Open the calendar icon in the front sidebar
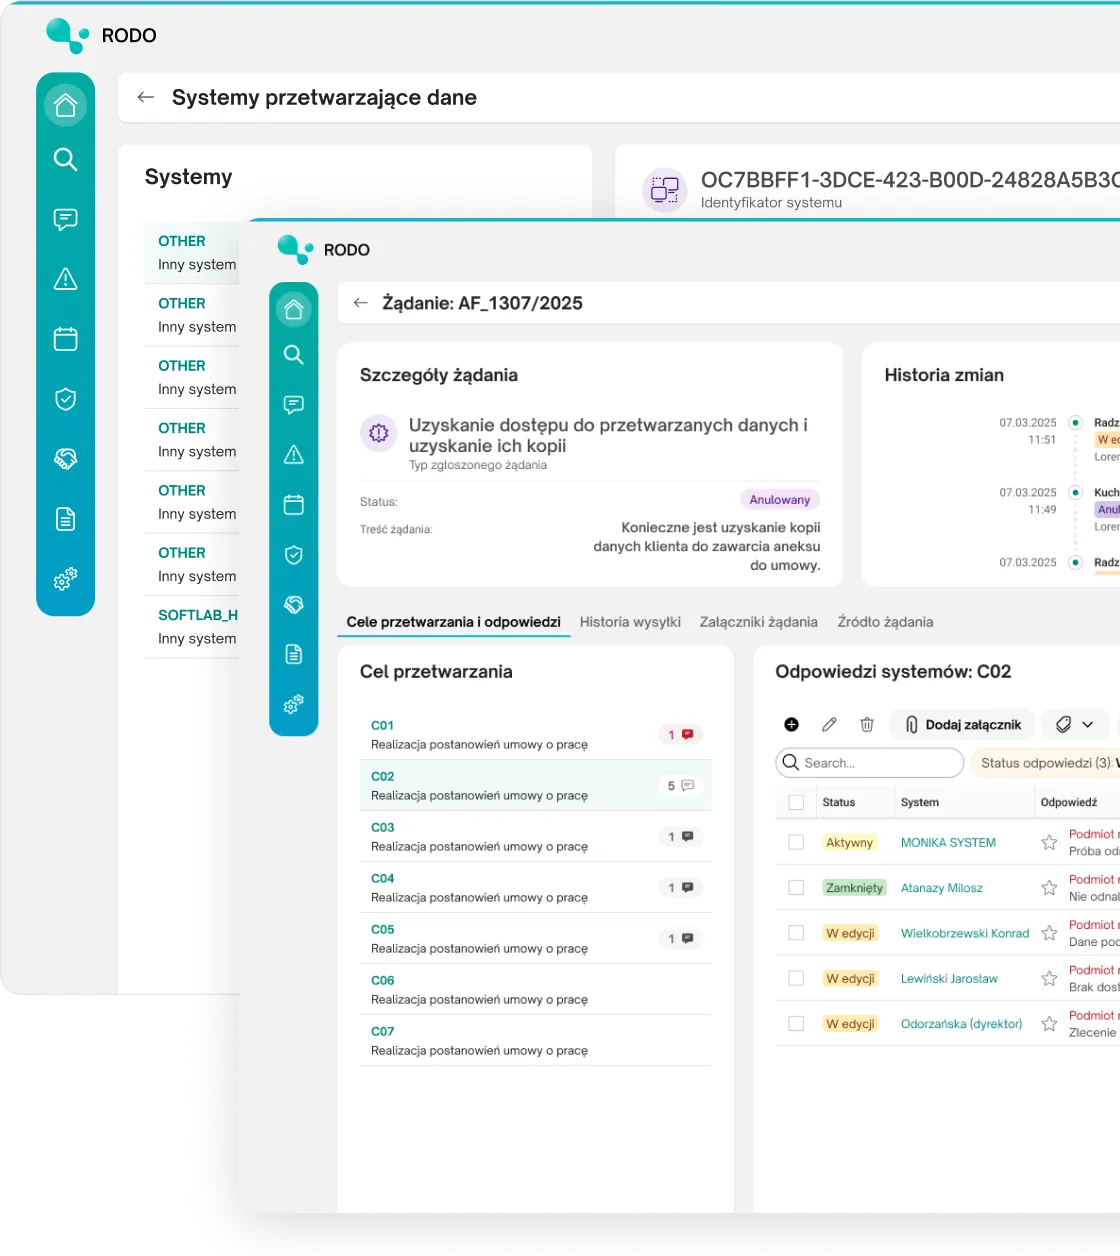 [x=293, y=505]
